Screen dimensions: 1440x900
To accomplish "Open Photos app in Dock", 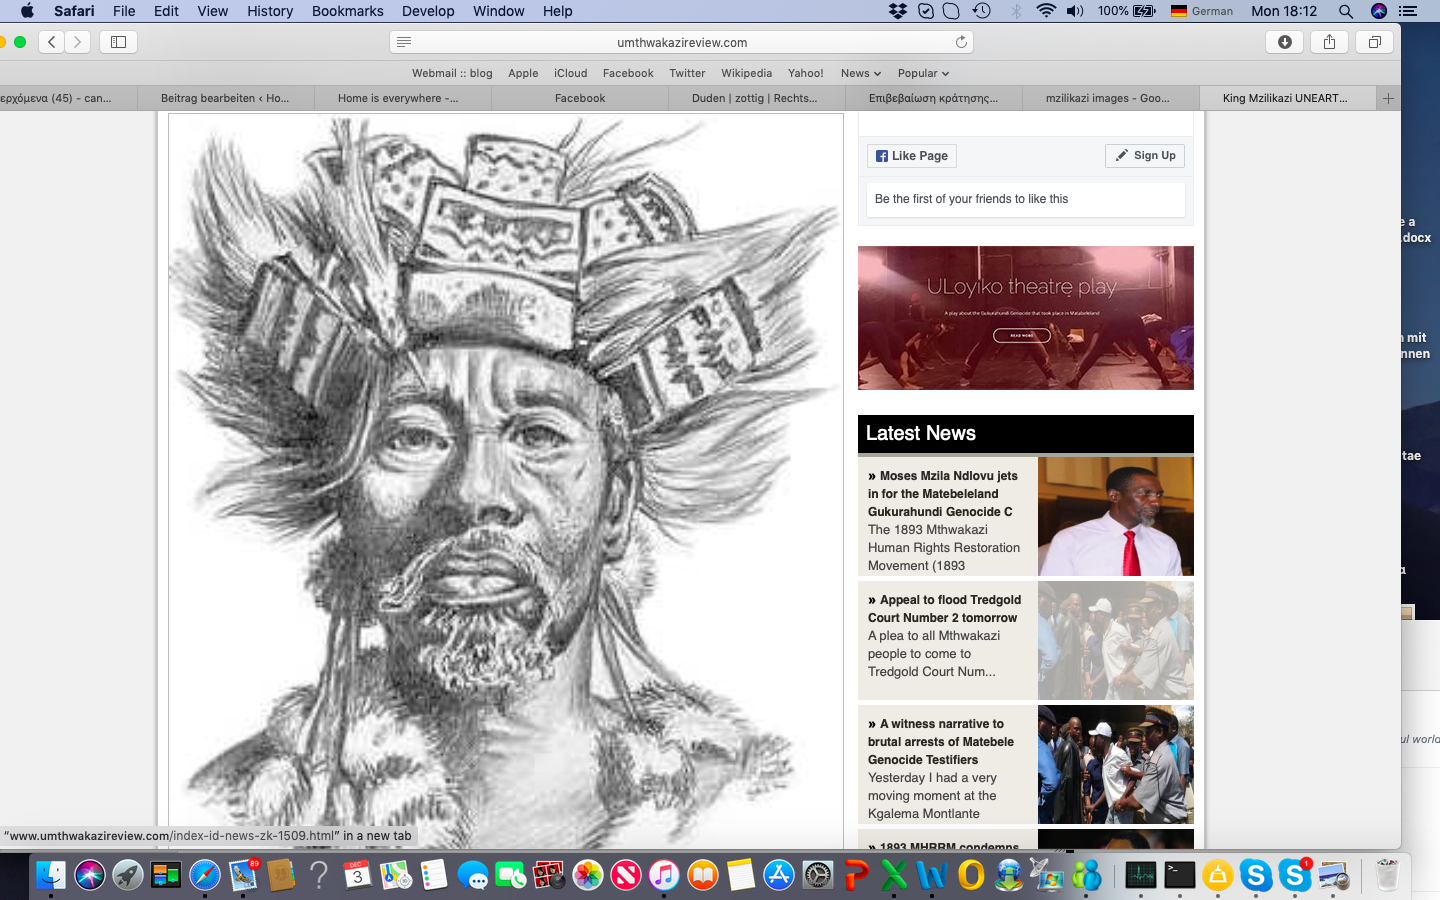I will click(588, 875).
